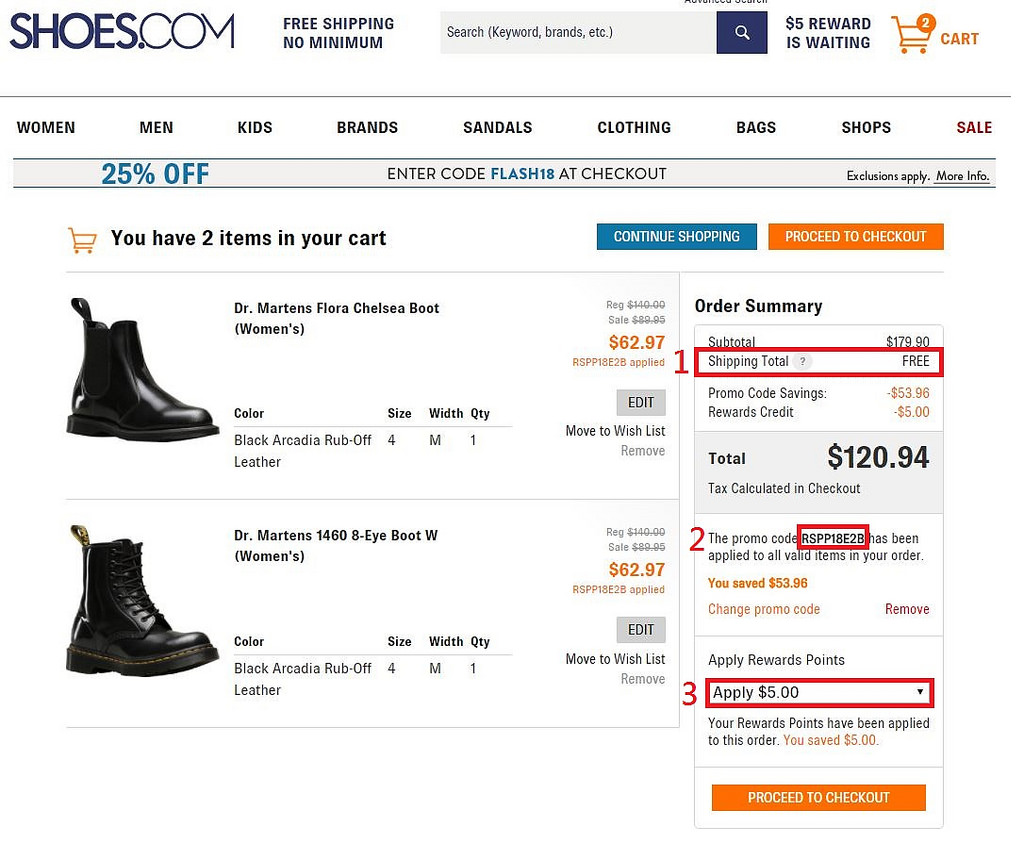The width and height of the screenshot is (1024, 843).
Task: Remove the applied promo code
Action: coord(906,609)
